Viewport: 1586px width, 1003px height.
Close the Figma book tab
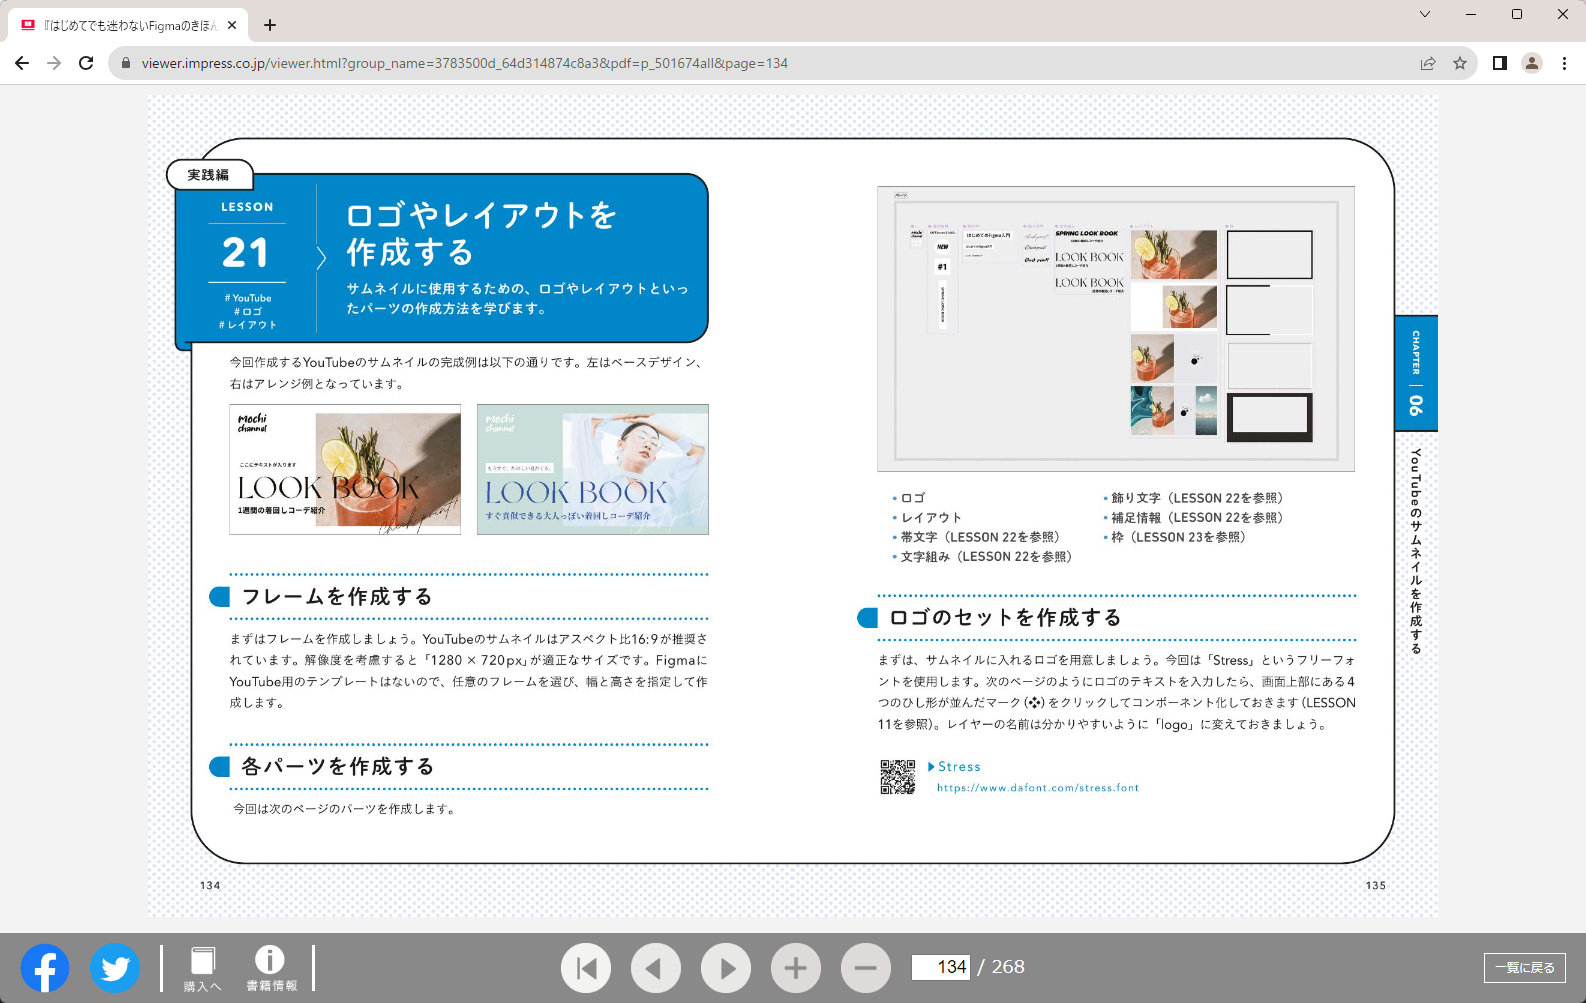pyautogui.click(x=233, y=25)
